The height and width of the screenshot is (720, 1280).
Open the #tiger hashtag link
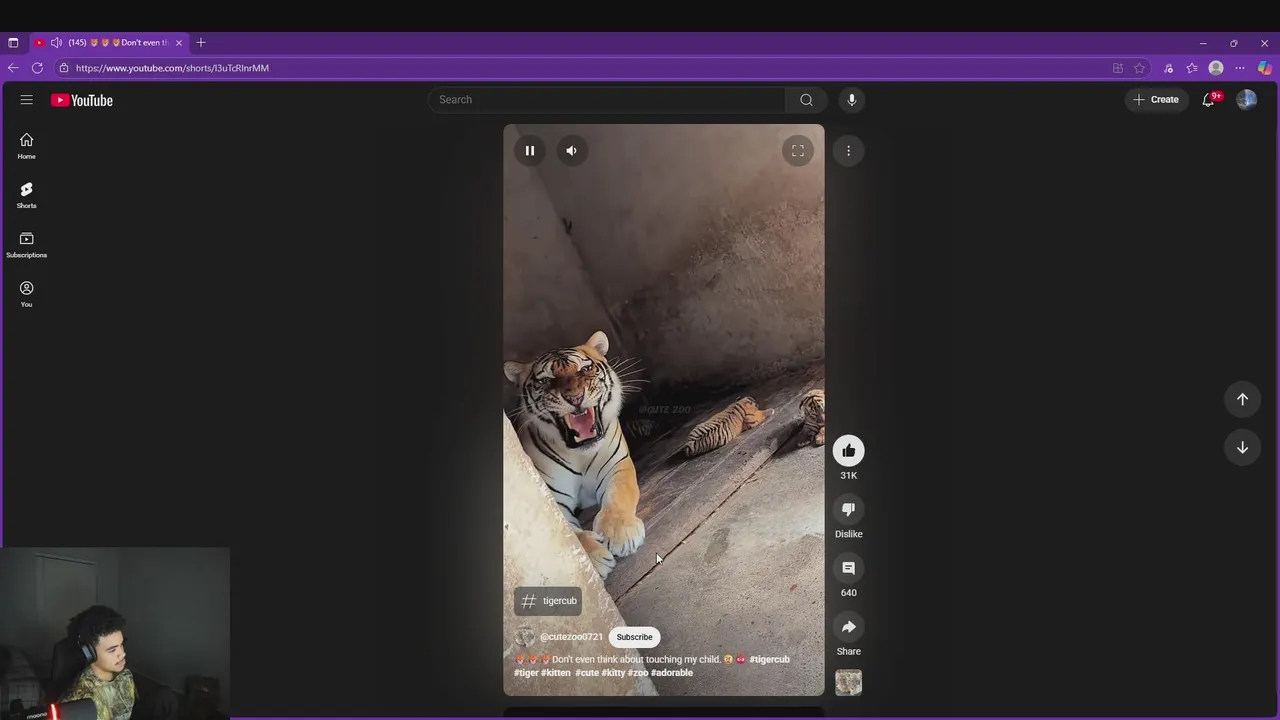527,673
